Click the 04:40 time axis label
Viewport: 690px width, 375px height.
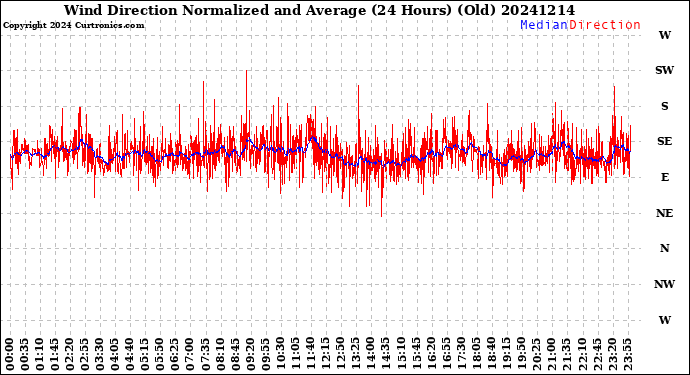[130, 354]
